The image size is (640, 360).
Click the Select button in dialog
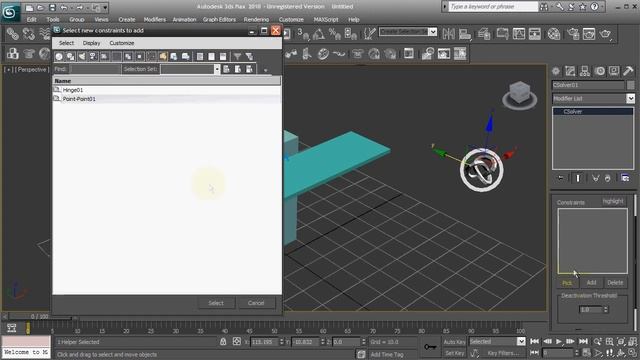point(216,303)
